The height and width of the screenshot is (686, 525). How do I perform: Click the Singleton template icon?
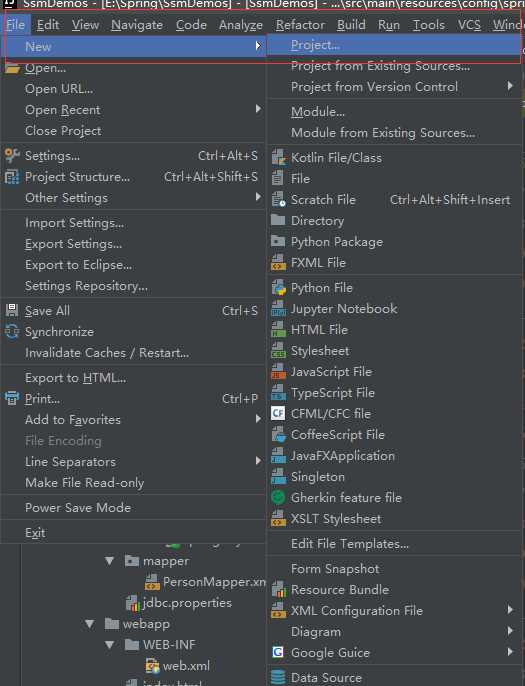(278, 476)
